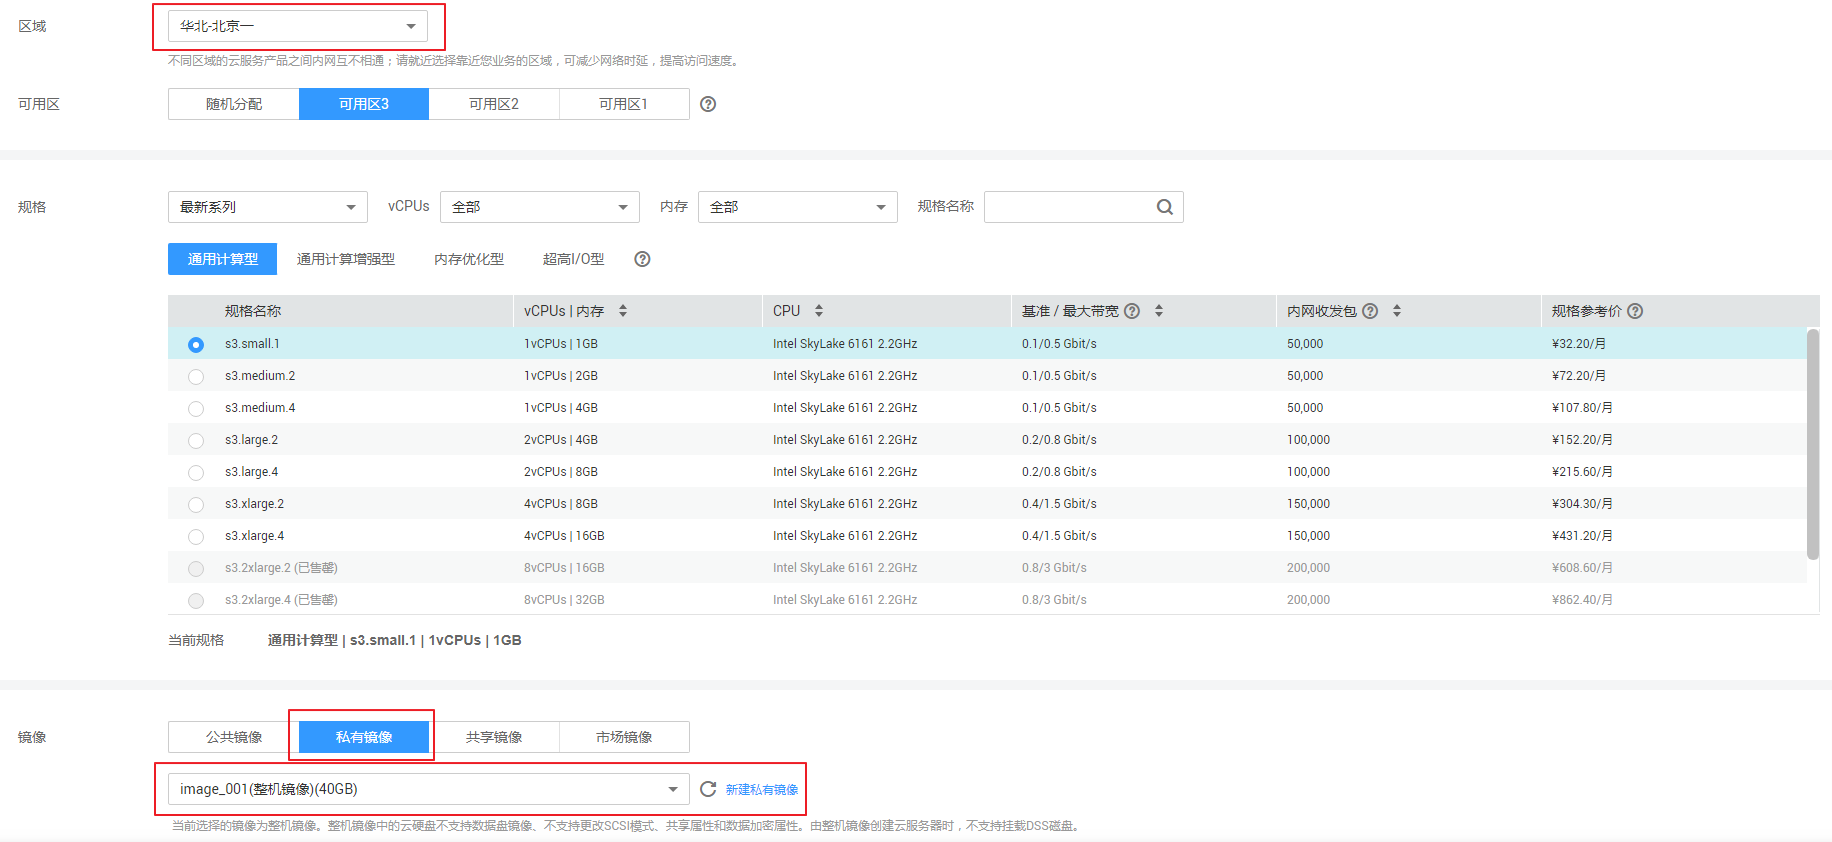Click price ¥72.20/月 in s3.medium.2 row
1832x842 pixels.
click(x=1579, y=376)
